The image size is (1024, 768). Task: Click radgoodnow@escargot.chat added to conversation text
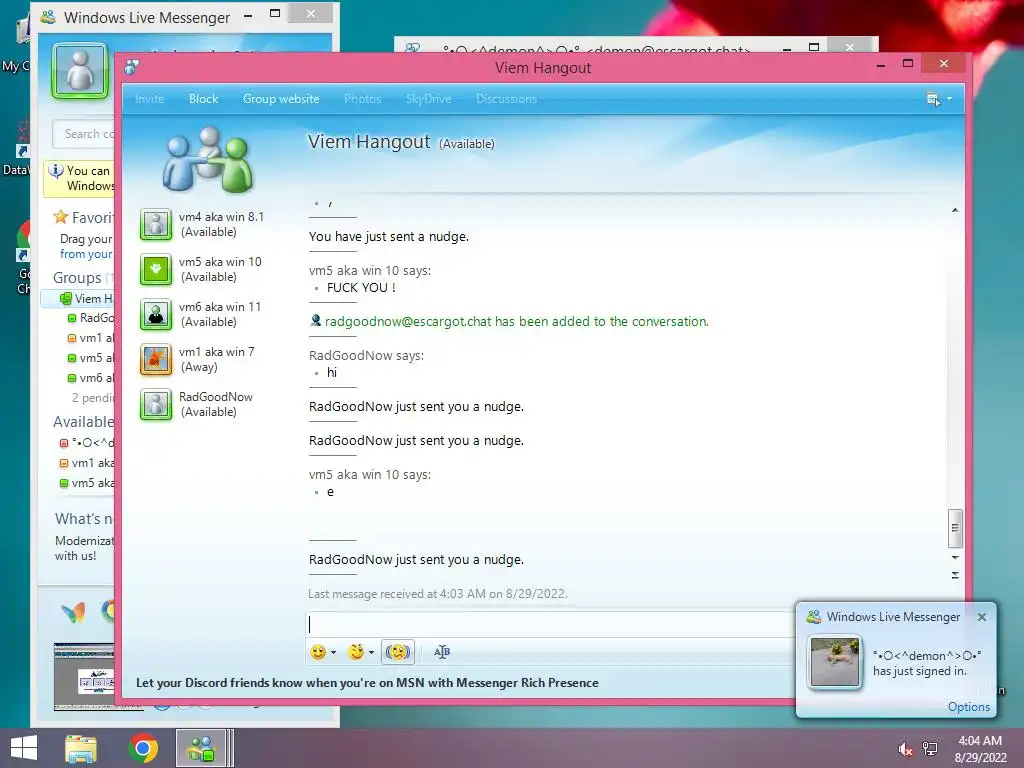click(516, 321)
